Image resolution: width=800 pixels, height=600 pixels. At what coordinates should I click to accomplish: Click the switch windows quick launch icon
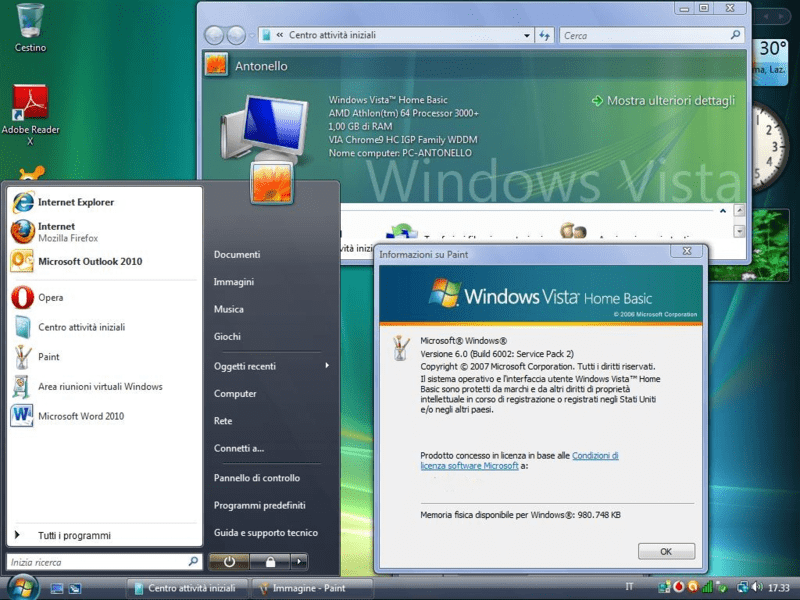74,588
